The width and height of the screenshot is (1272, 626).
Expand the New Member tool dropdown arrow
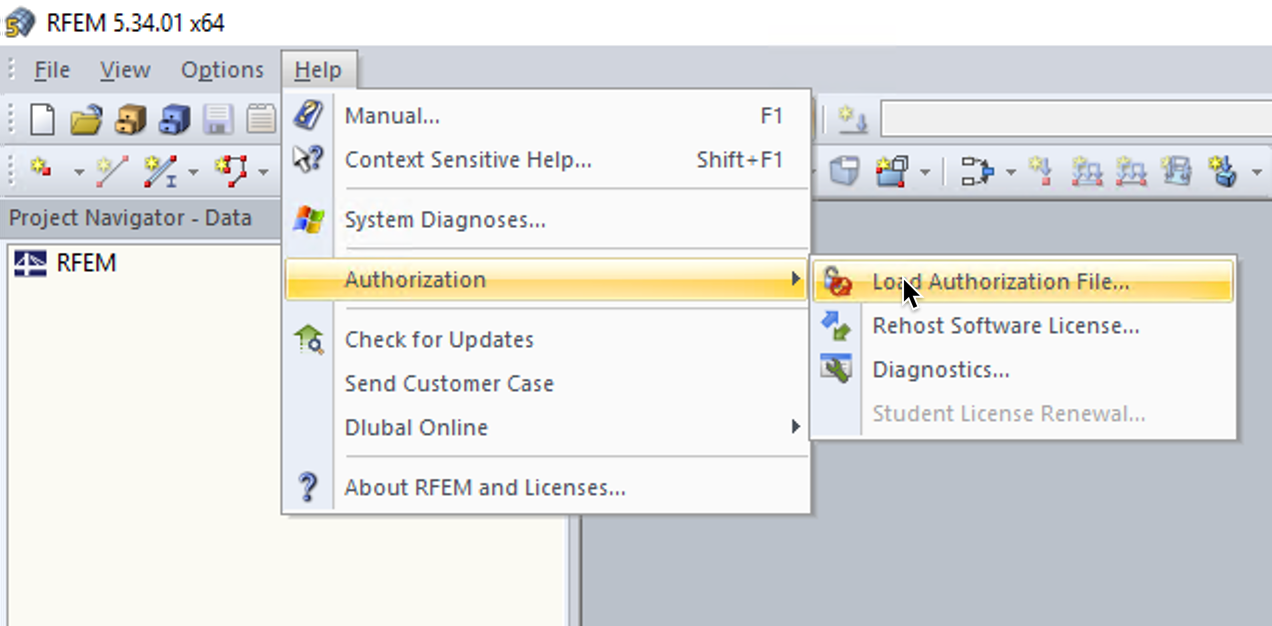click(193, 173)
